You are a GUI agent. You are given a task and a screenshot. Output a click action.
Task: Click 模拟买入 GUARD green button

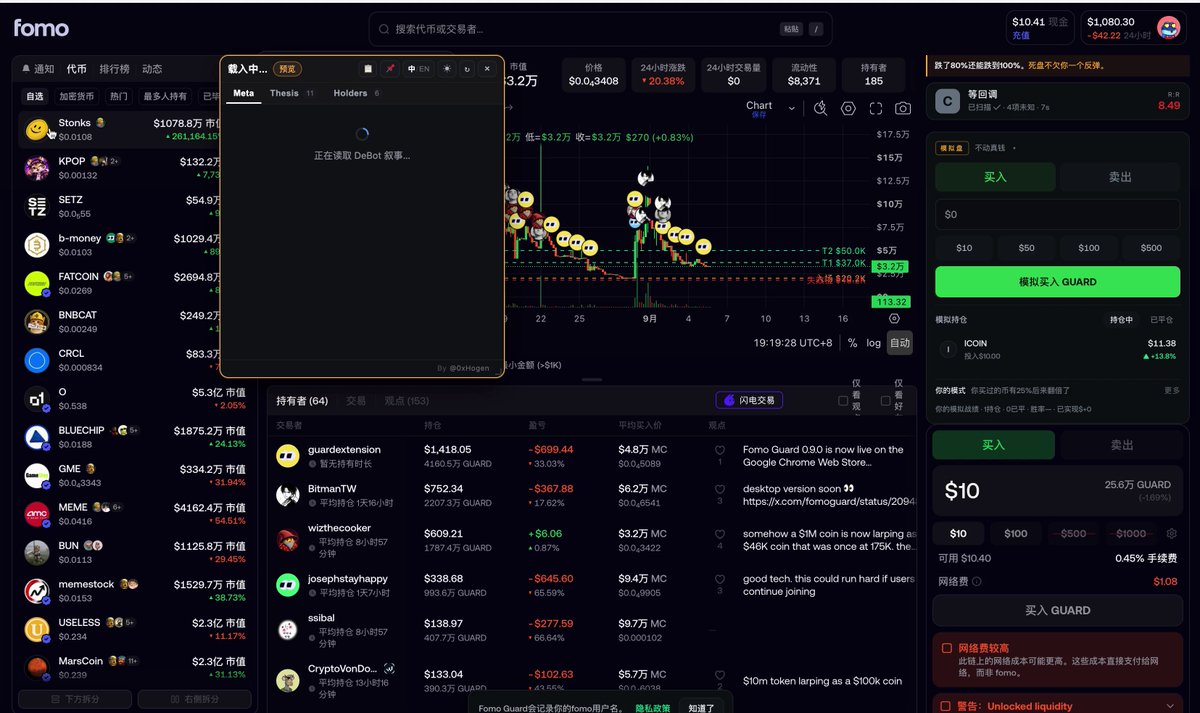point(1057,282)
